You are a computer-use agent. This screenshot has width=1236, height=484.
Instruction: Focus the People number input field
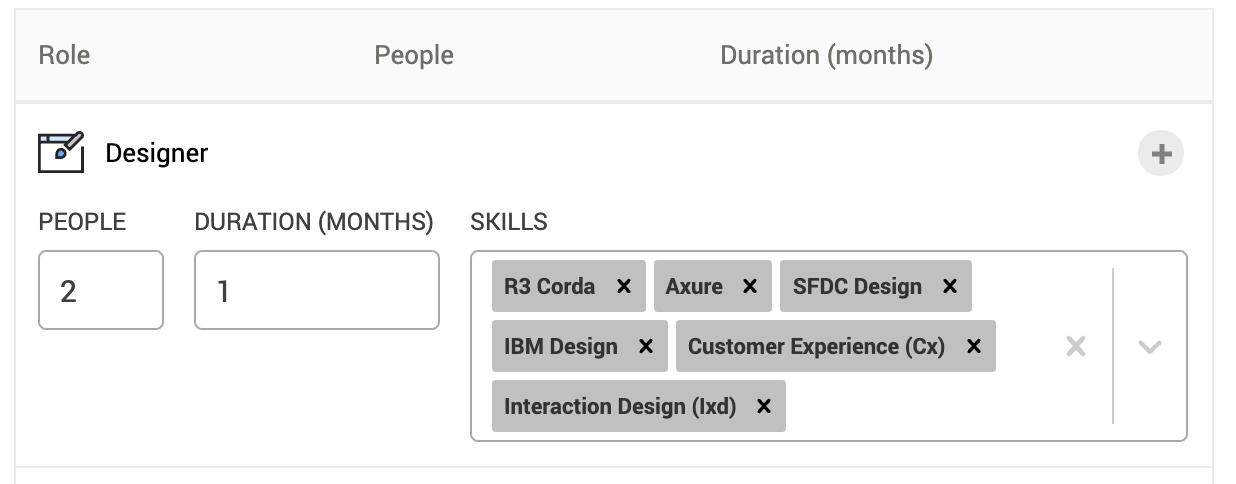pyautogui.click(x=100, y=290)
